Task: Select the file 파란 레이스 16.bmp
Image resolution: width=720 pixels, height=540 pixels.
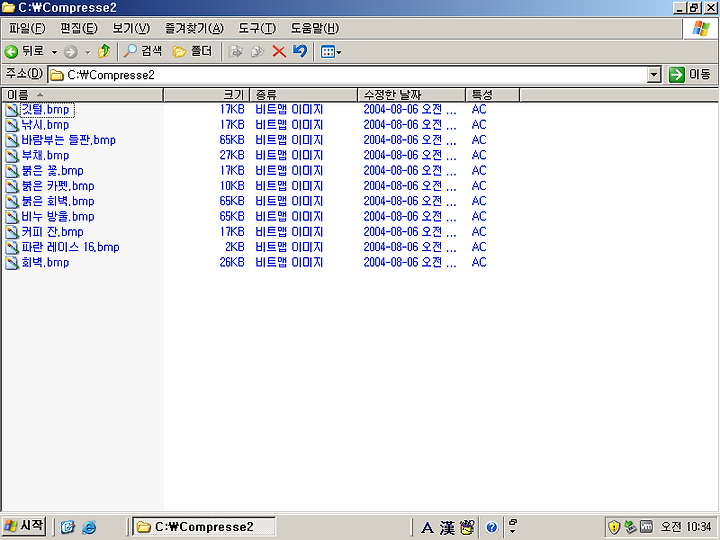Action: point(71,247)
